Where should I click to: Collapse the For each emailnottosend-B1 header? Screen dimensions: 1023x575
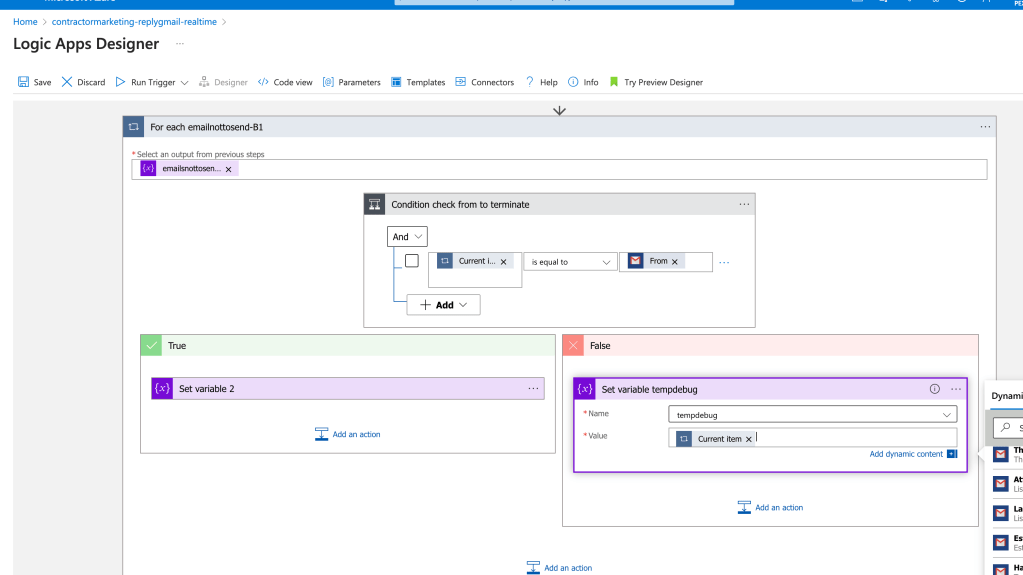[x=559, y=127]
